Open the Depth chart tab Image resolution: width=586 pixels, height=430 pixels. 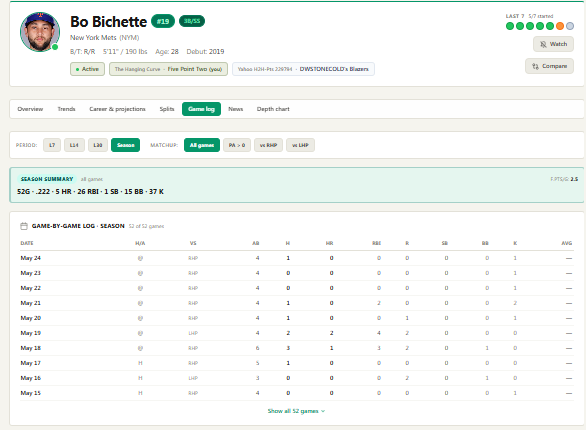(x=273, y=109)
